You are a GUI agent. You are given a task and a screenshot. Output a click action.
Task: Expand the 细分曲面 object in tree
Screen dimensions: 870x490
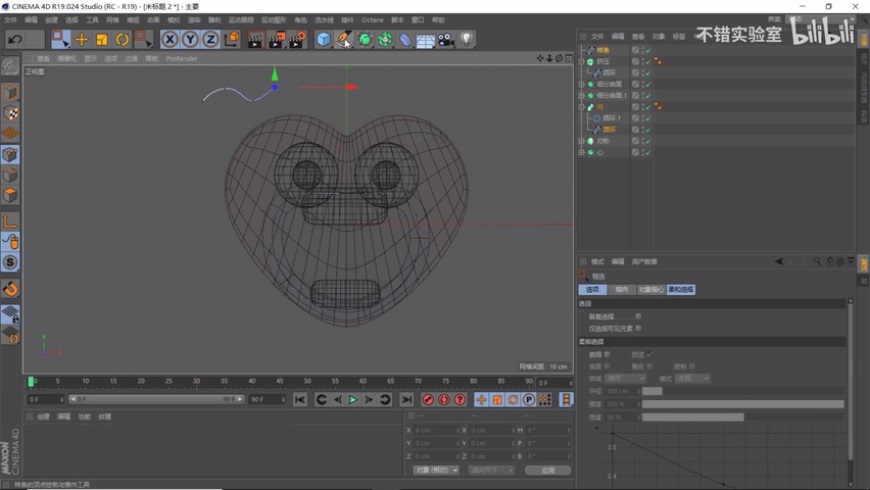click(581, 84)
